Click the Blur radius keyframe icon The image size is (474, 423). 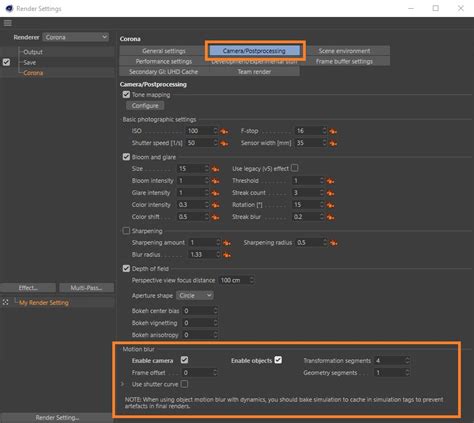tap(227, 255)
